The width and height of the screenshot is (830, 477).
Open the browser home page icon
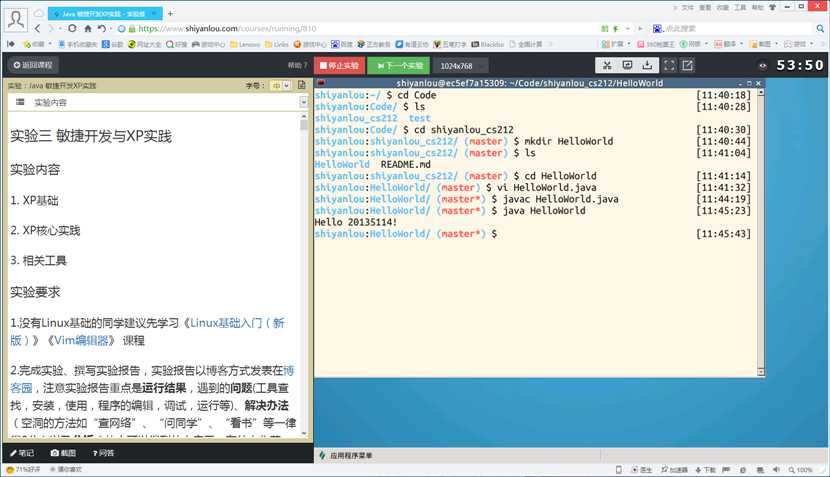pyautogui.click(x=88, y=29)
